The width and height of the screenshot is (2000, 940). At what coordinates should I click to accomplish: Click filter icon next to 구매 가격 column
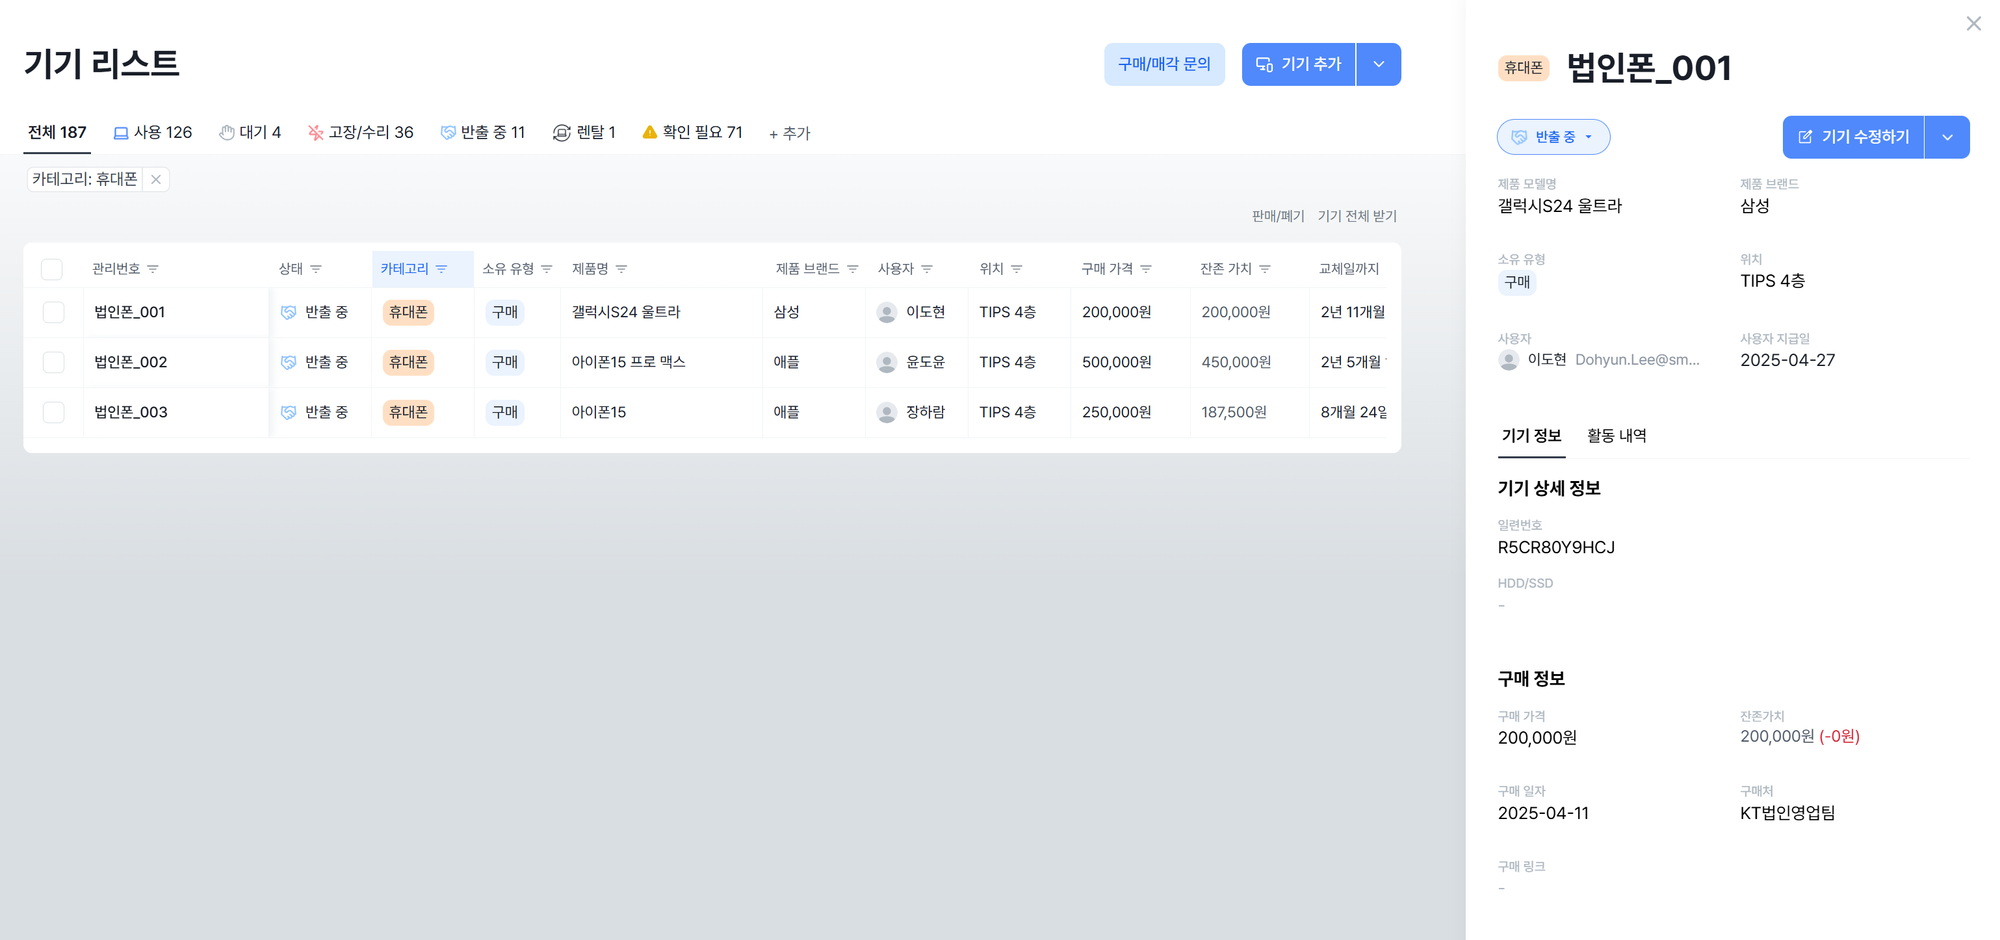point(1146,269)
